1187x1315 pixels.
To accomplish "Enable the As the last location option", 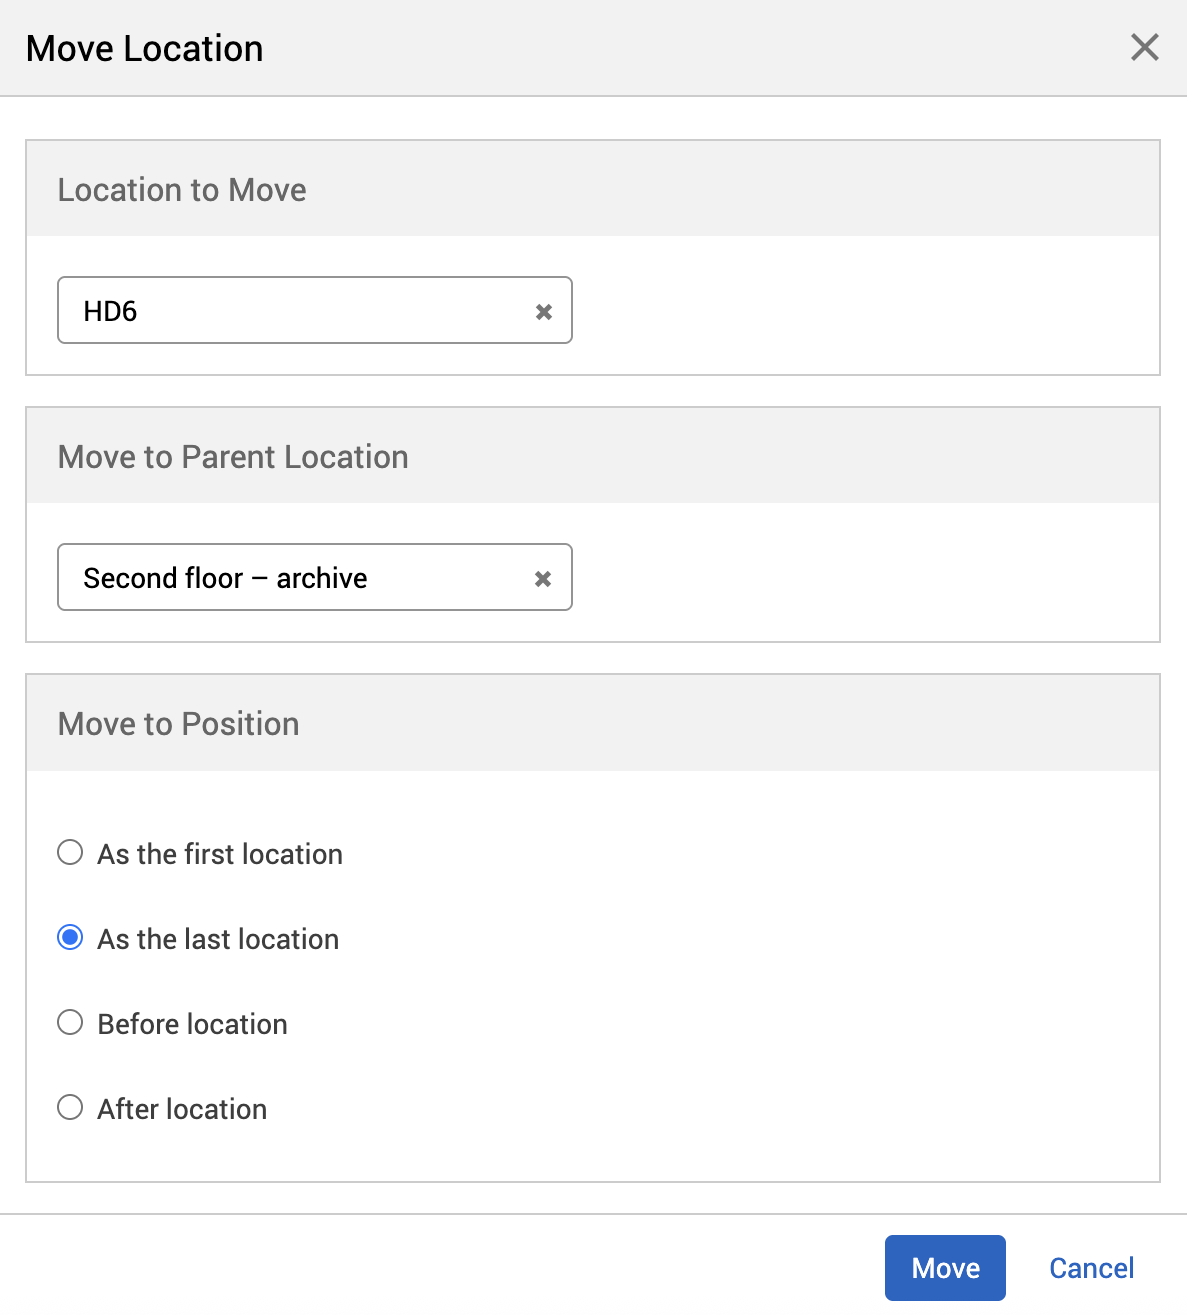I will (x=70, y=937).
